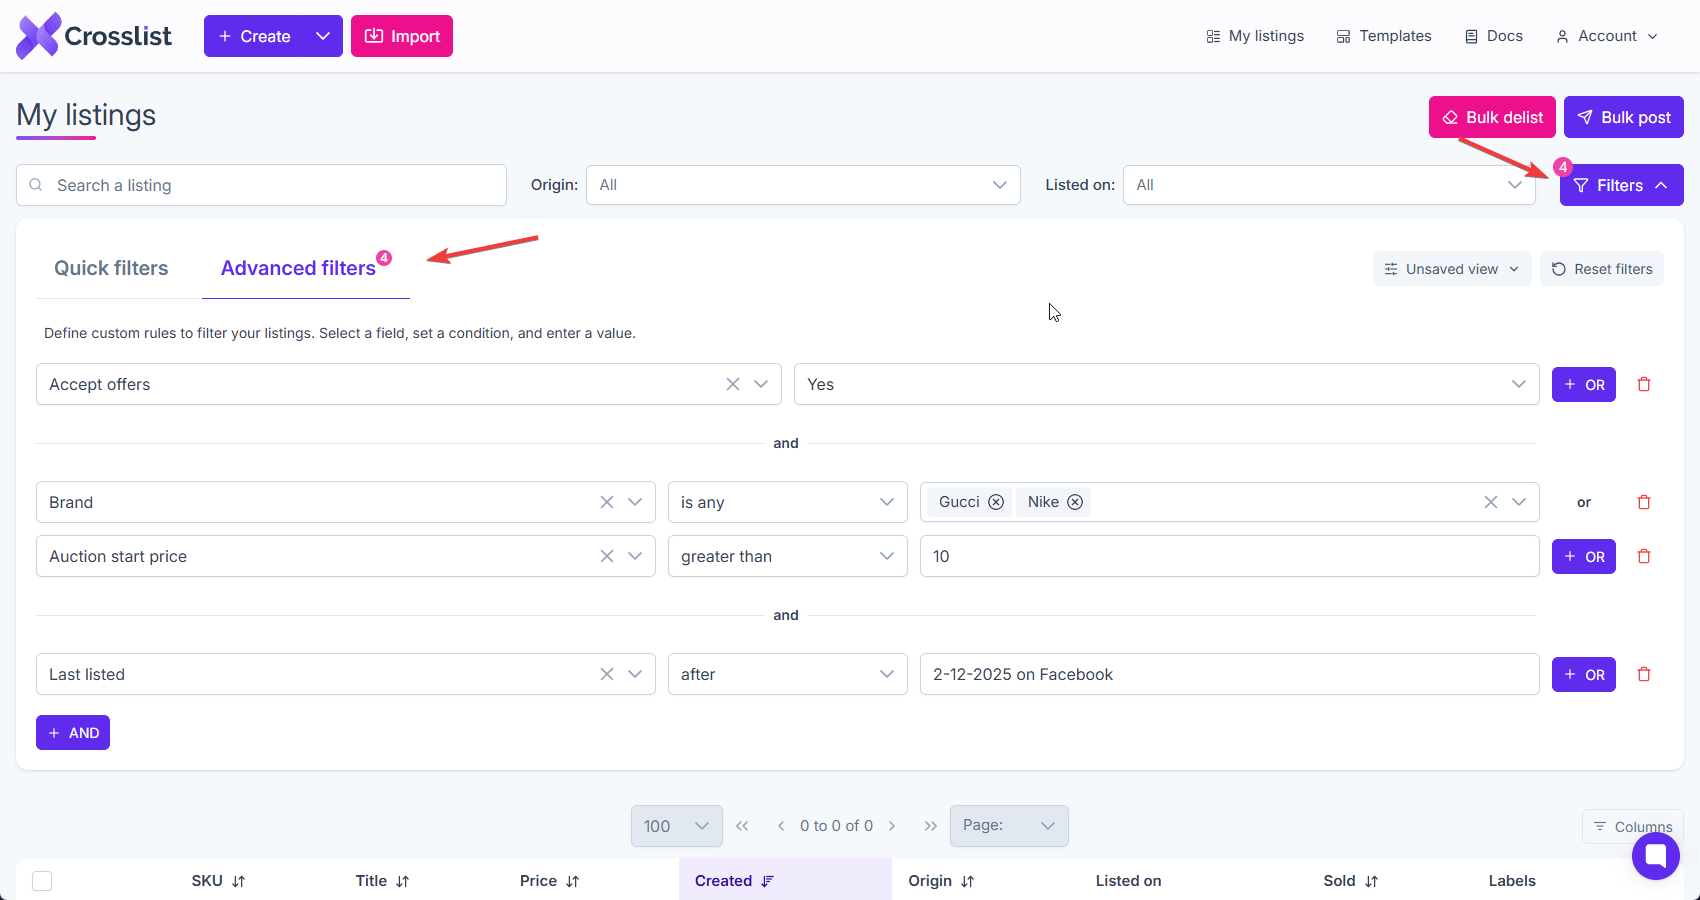This screenshot has width=1700, height=900.
Task: Sort the Title column
Action: (404, 881)
